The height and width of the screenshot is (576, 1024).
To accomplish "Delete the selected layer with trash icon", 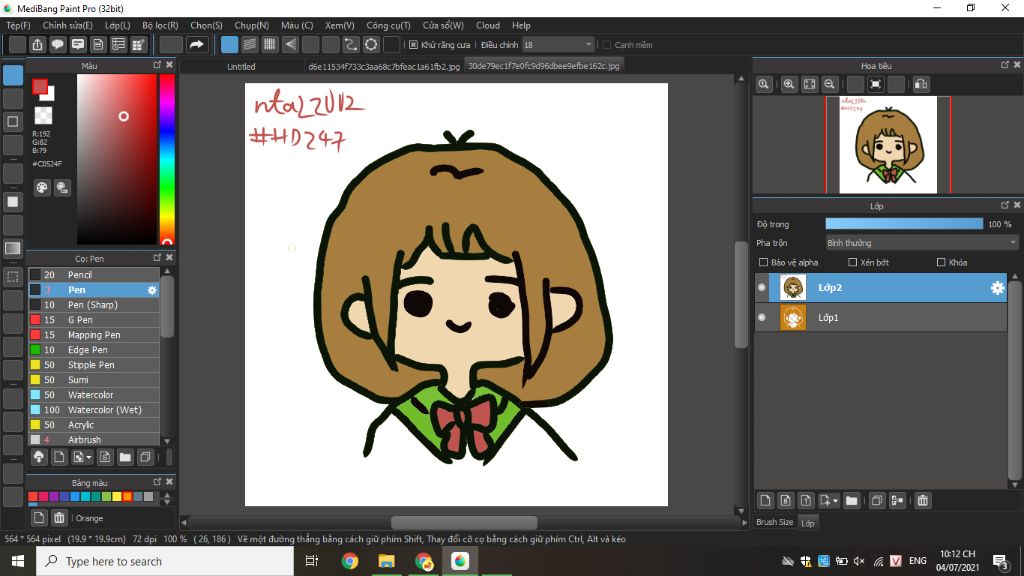I will pos(922,501).
